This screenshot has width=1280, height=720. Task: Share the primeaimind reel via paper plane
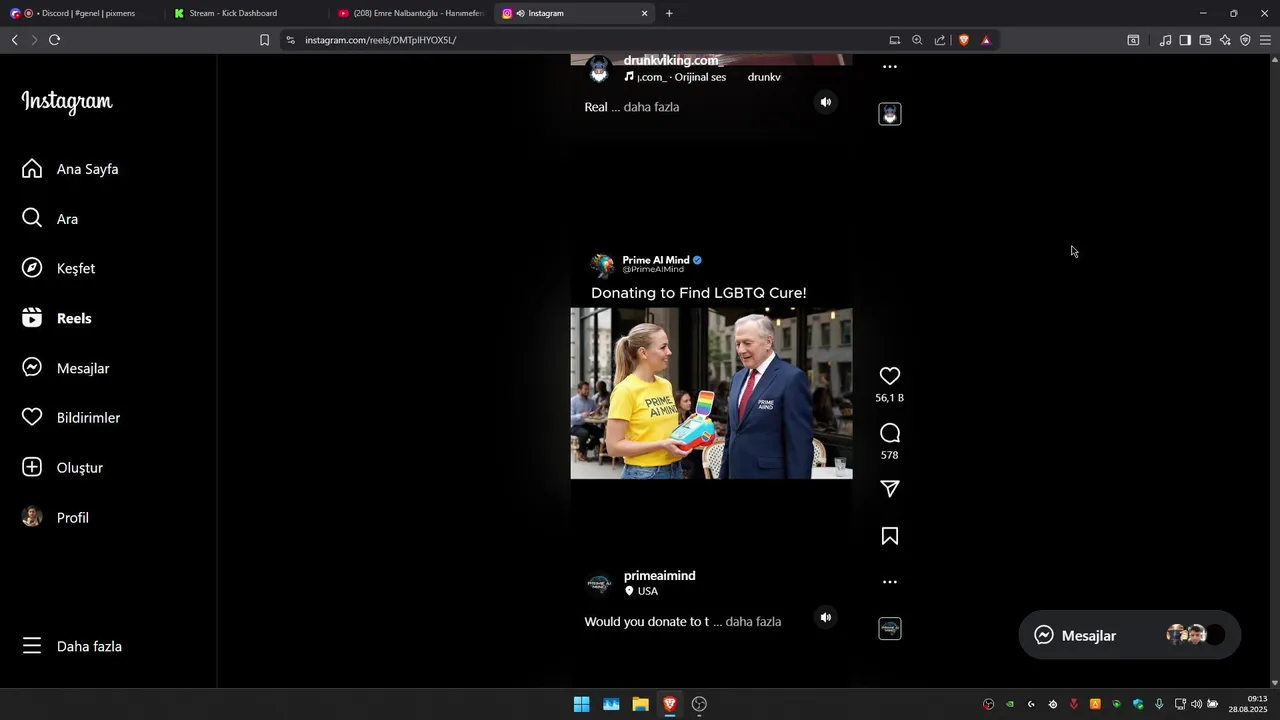(x=890, y=489)
